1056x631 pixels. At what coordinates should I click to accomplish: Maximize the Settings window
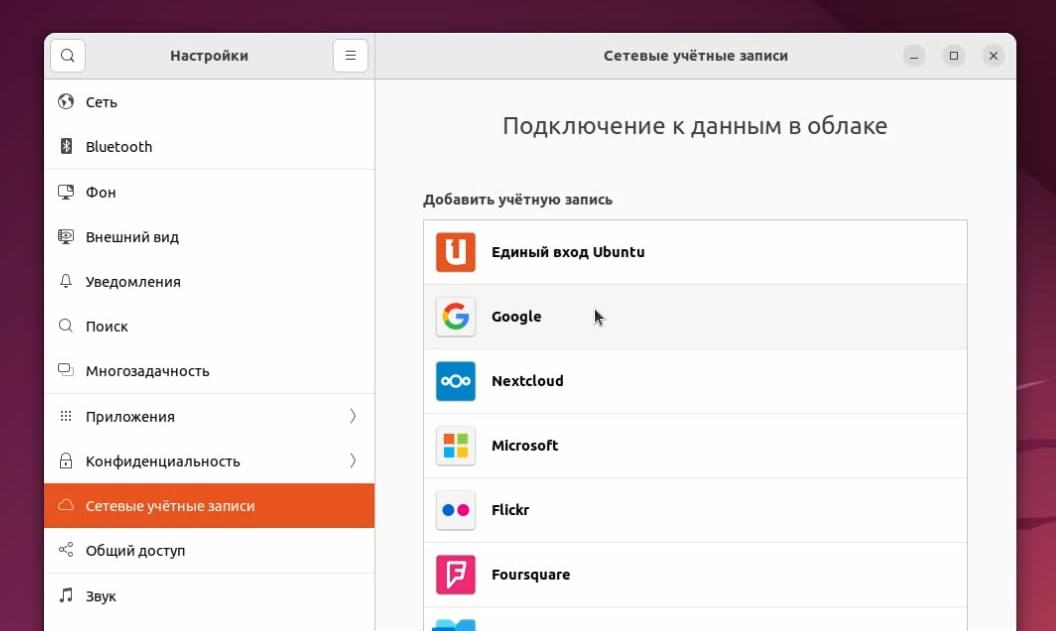coord(954,56)
